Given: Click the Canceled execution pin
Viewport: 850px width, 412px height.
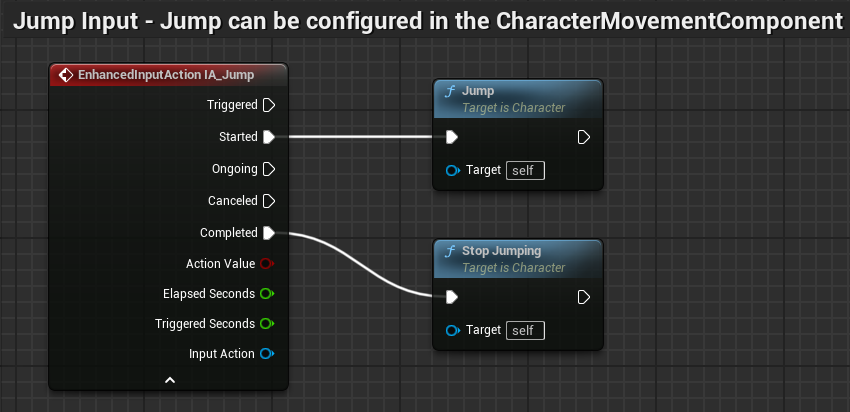Looking at the screenshot, I should tap(268, 201).
